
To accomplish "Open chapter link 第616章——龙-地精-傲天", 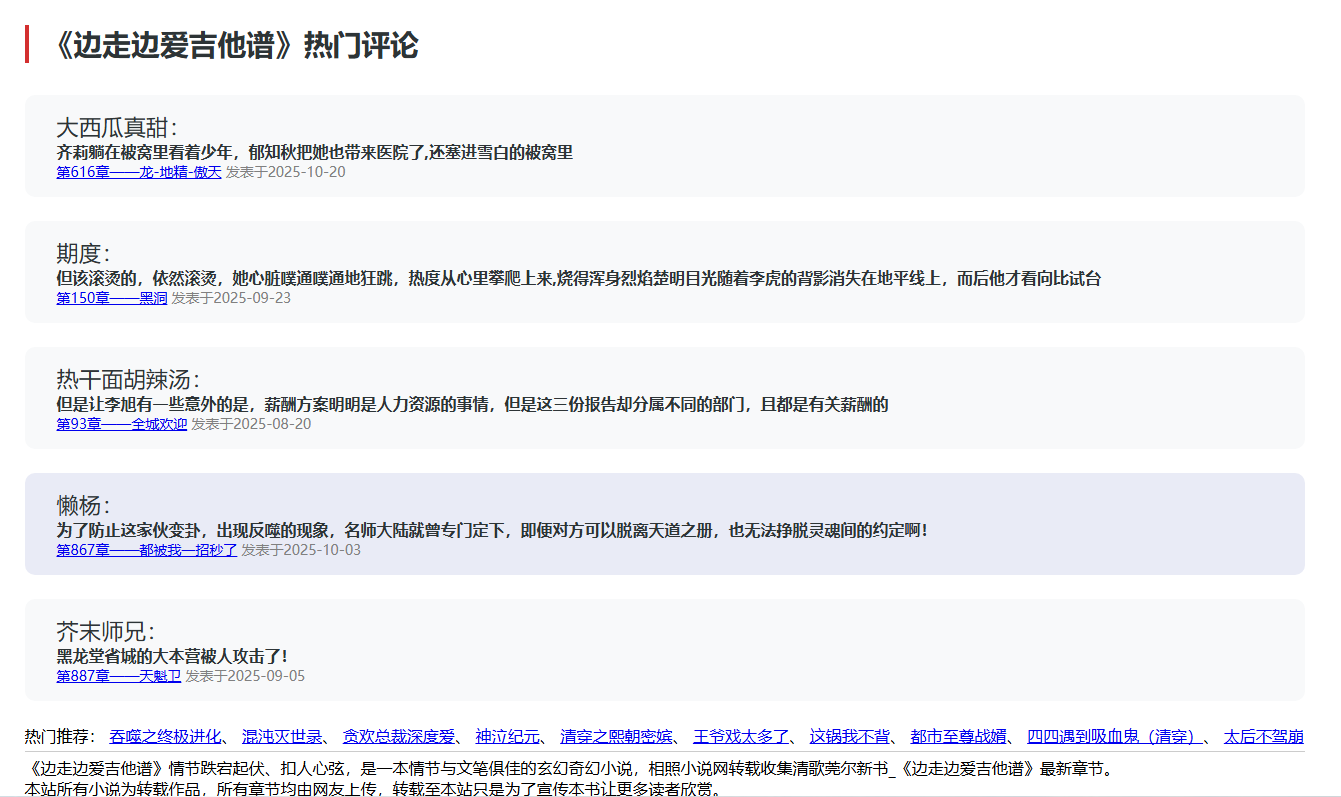I will 138,172.
